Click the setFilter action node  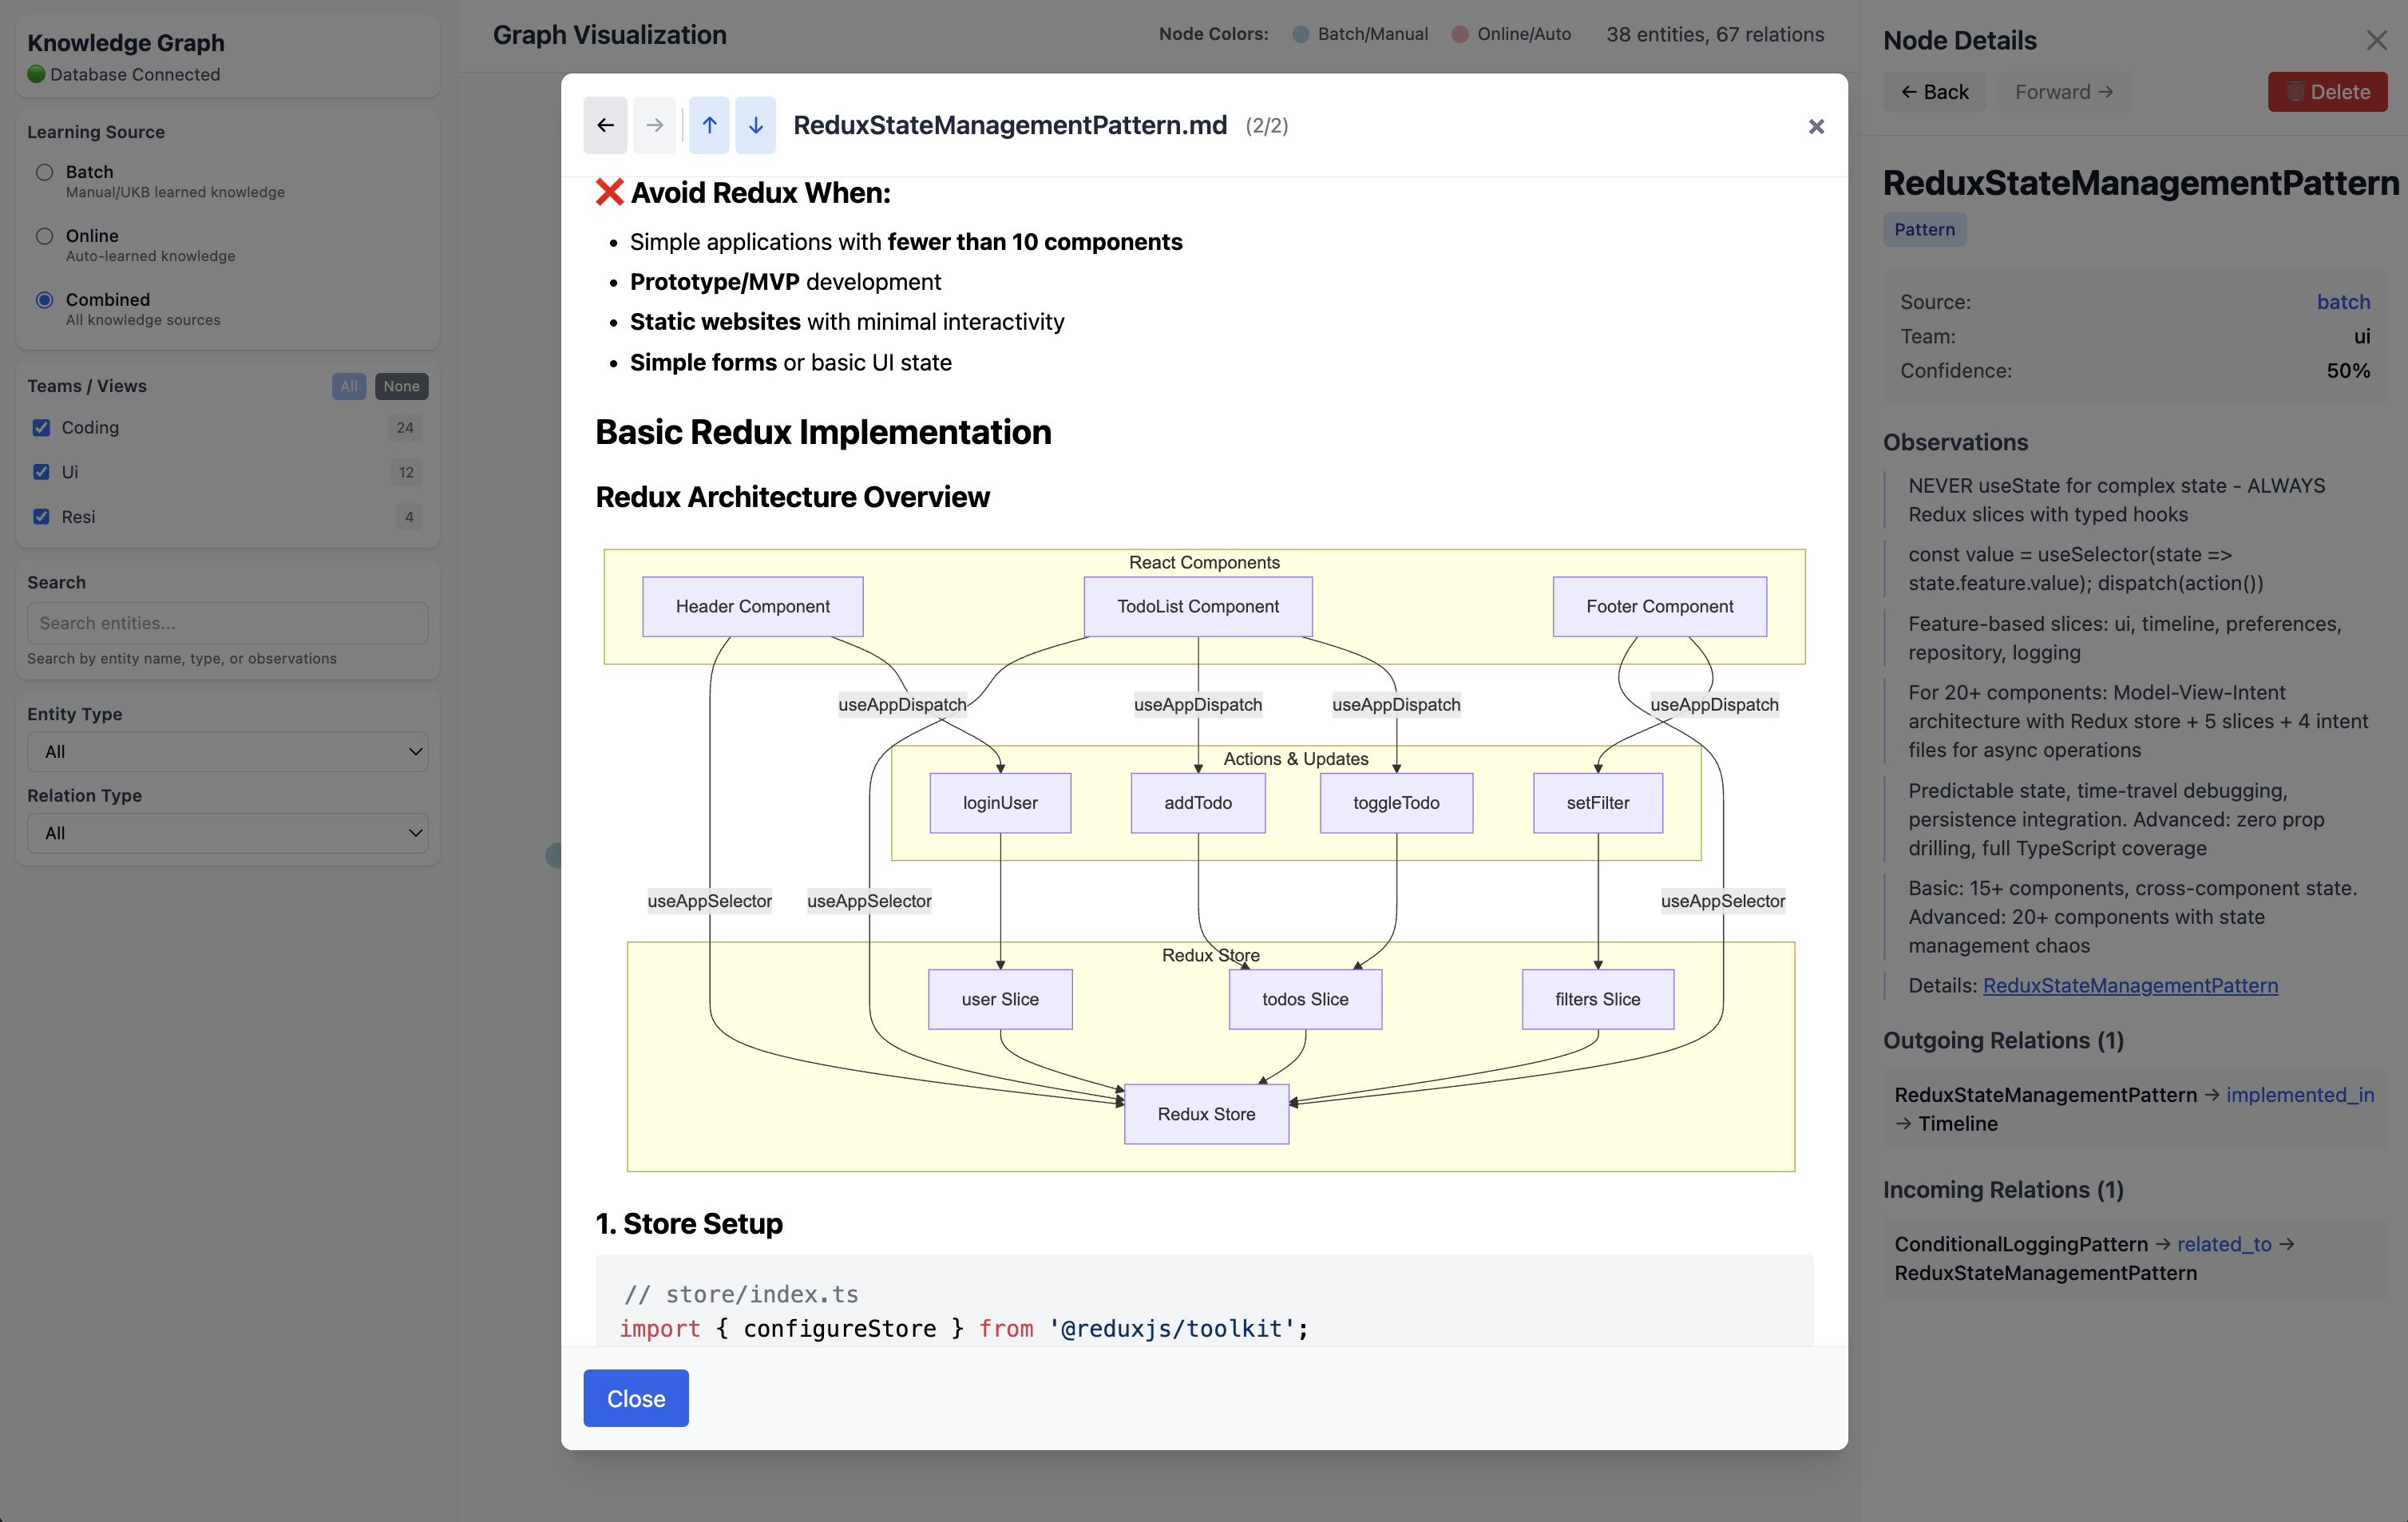click(1598, 803)
